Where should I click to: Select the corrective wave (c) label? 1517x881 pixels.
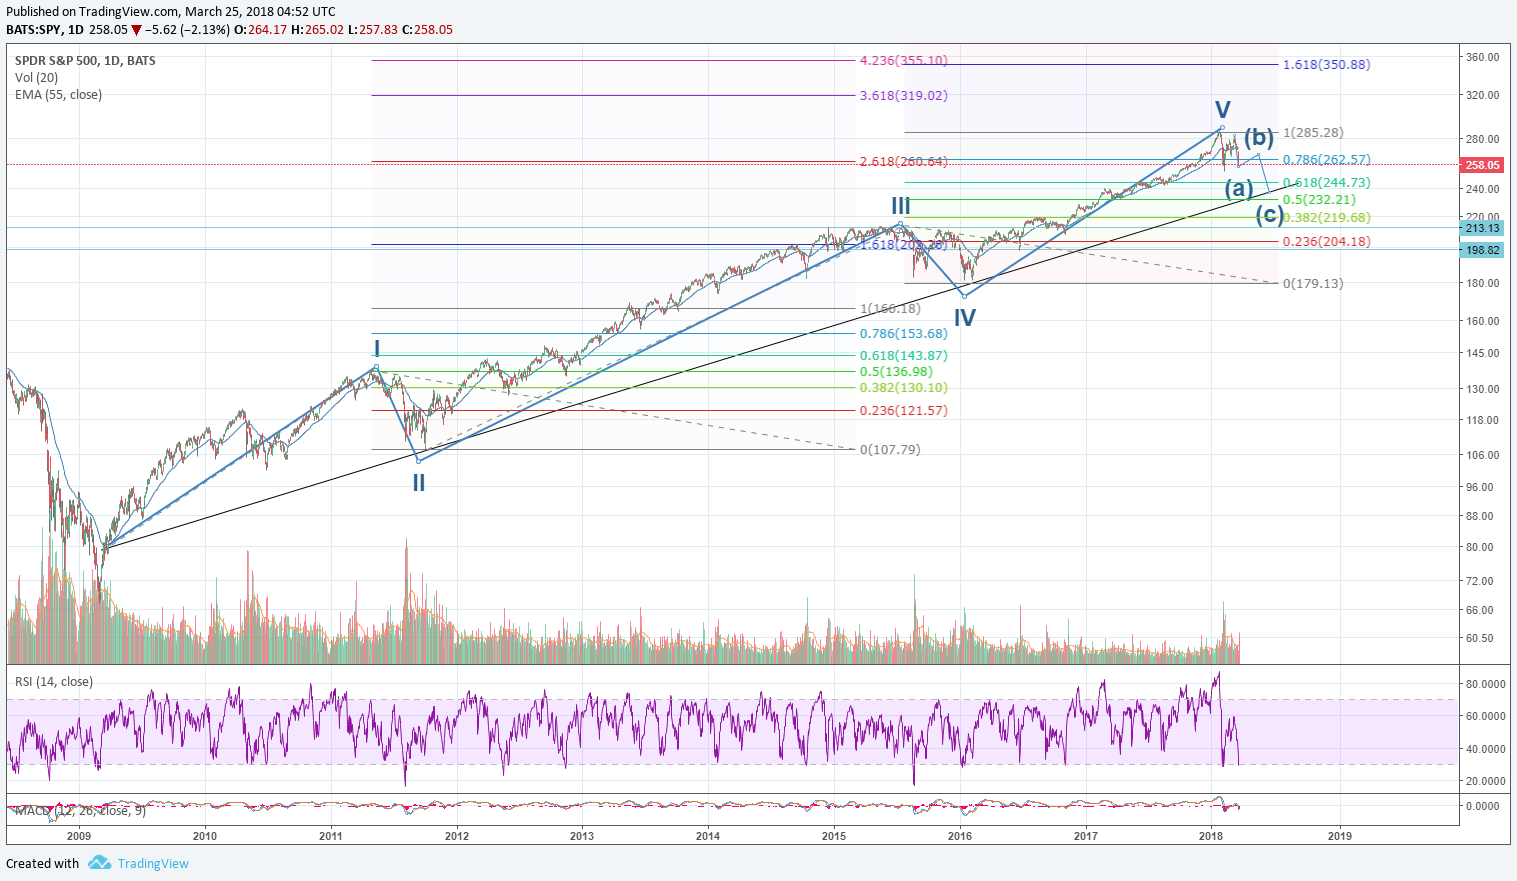click(1269, 215)
